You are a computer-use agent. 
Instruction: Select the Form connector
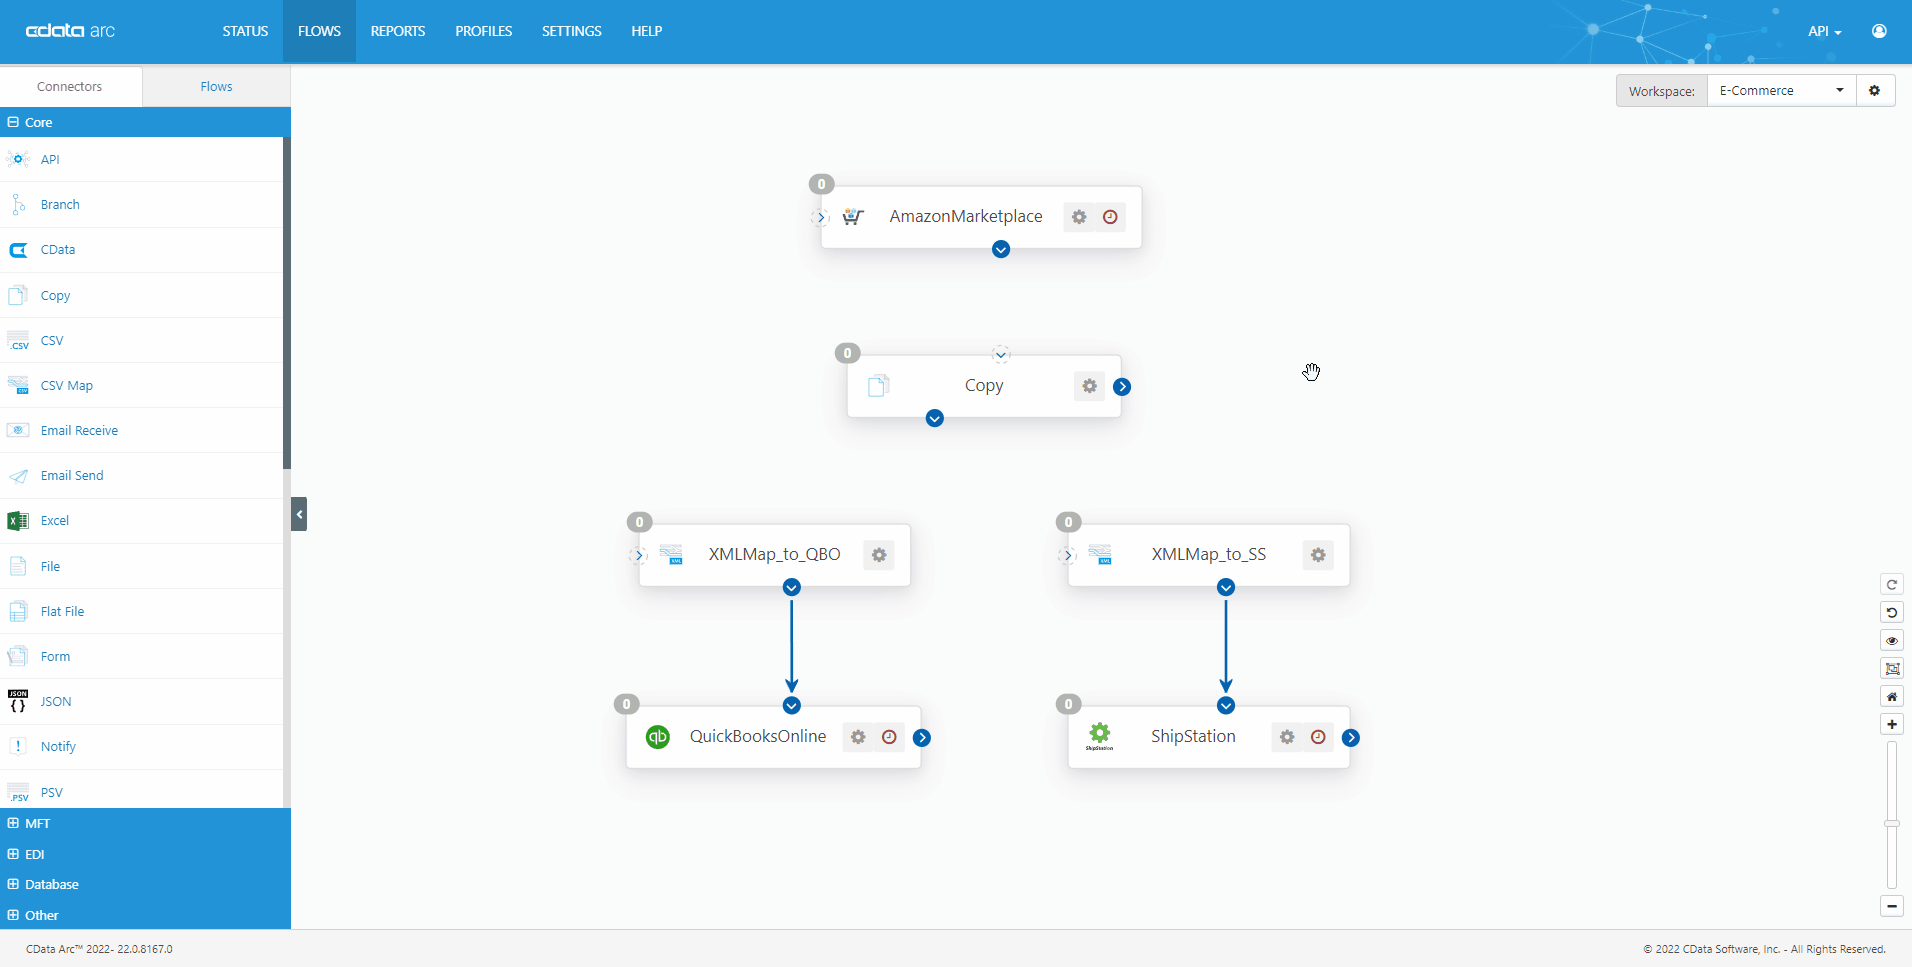141,657
